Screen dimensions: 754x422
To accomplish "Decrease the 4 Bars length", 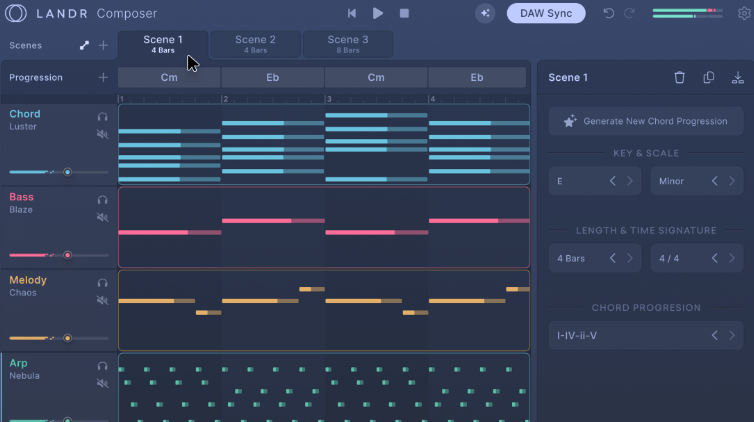I will coord(613,259).
